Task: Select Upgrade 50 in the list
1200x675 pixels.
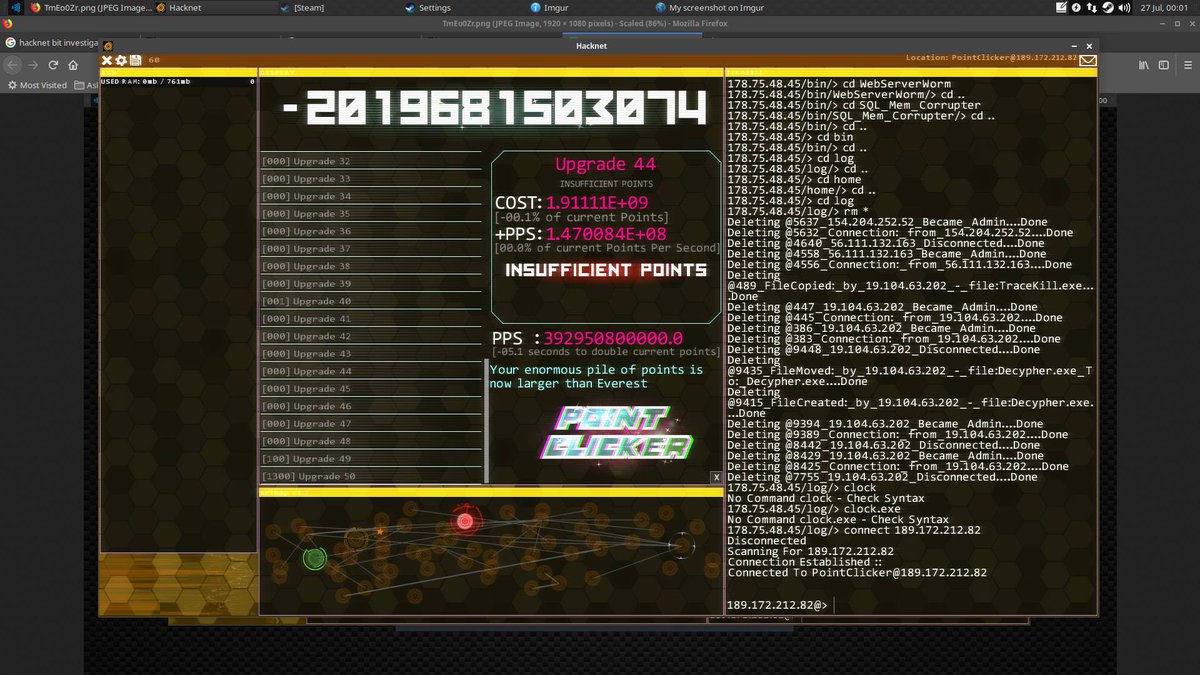Action: (x=370, y=477)
